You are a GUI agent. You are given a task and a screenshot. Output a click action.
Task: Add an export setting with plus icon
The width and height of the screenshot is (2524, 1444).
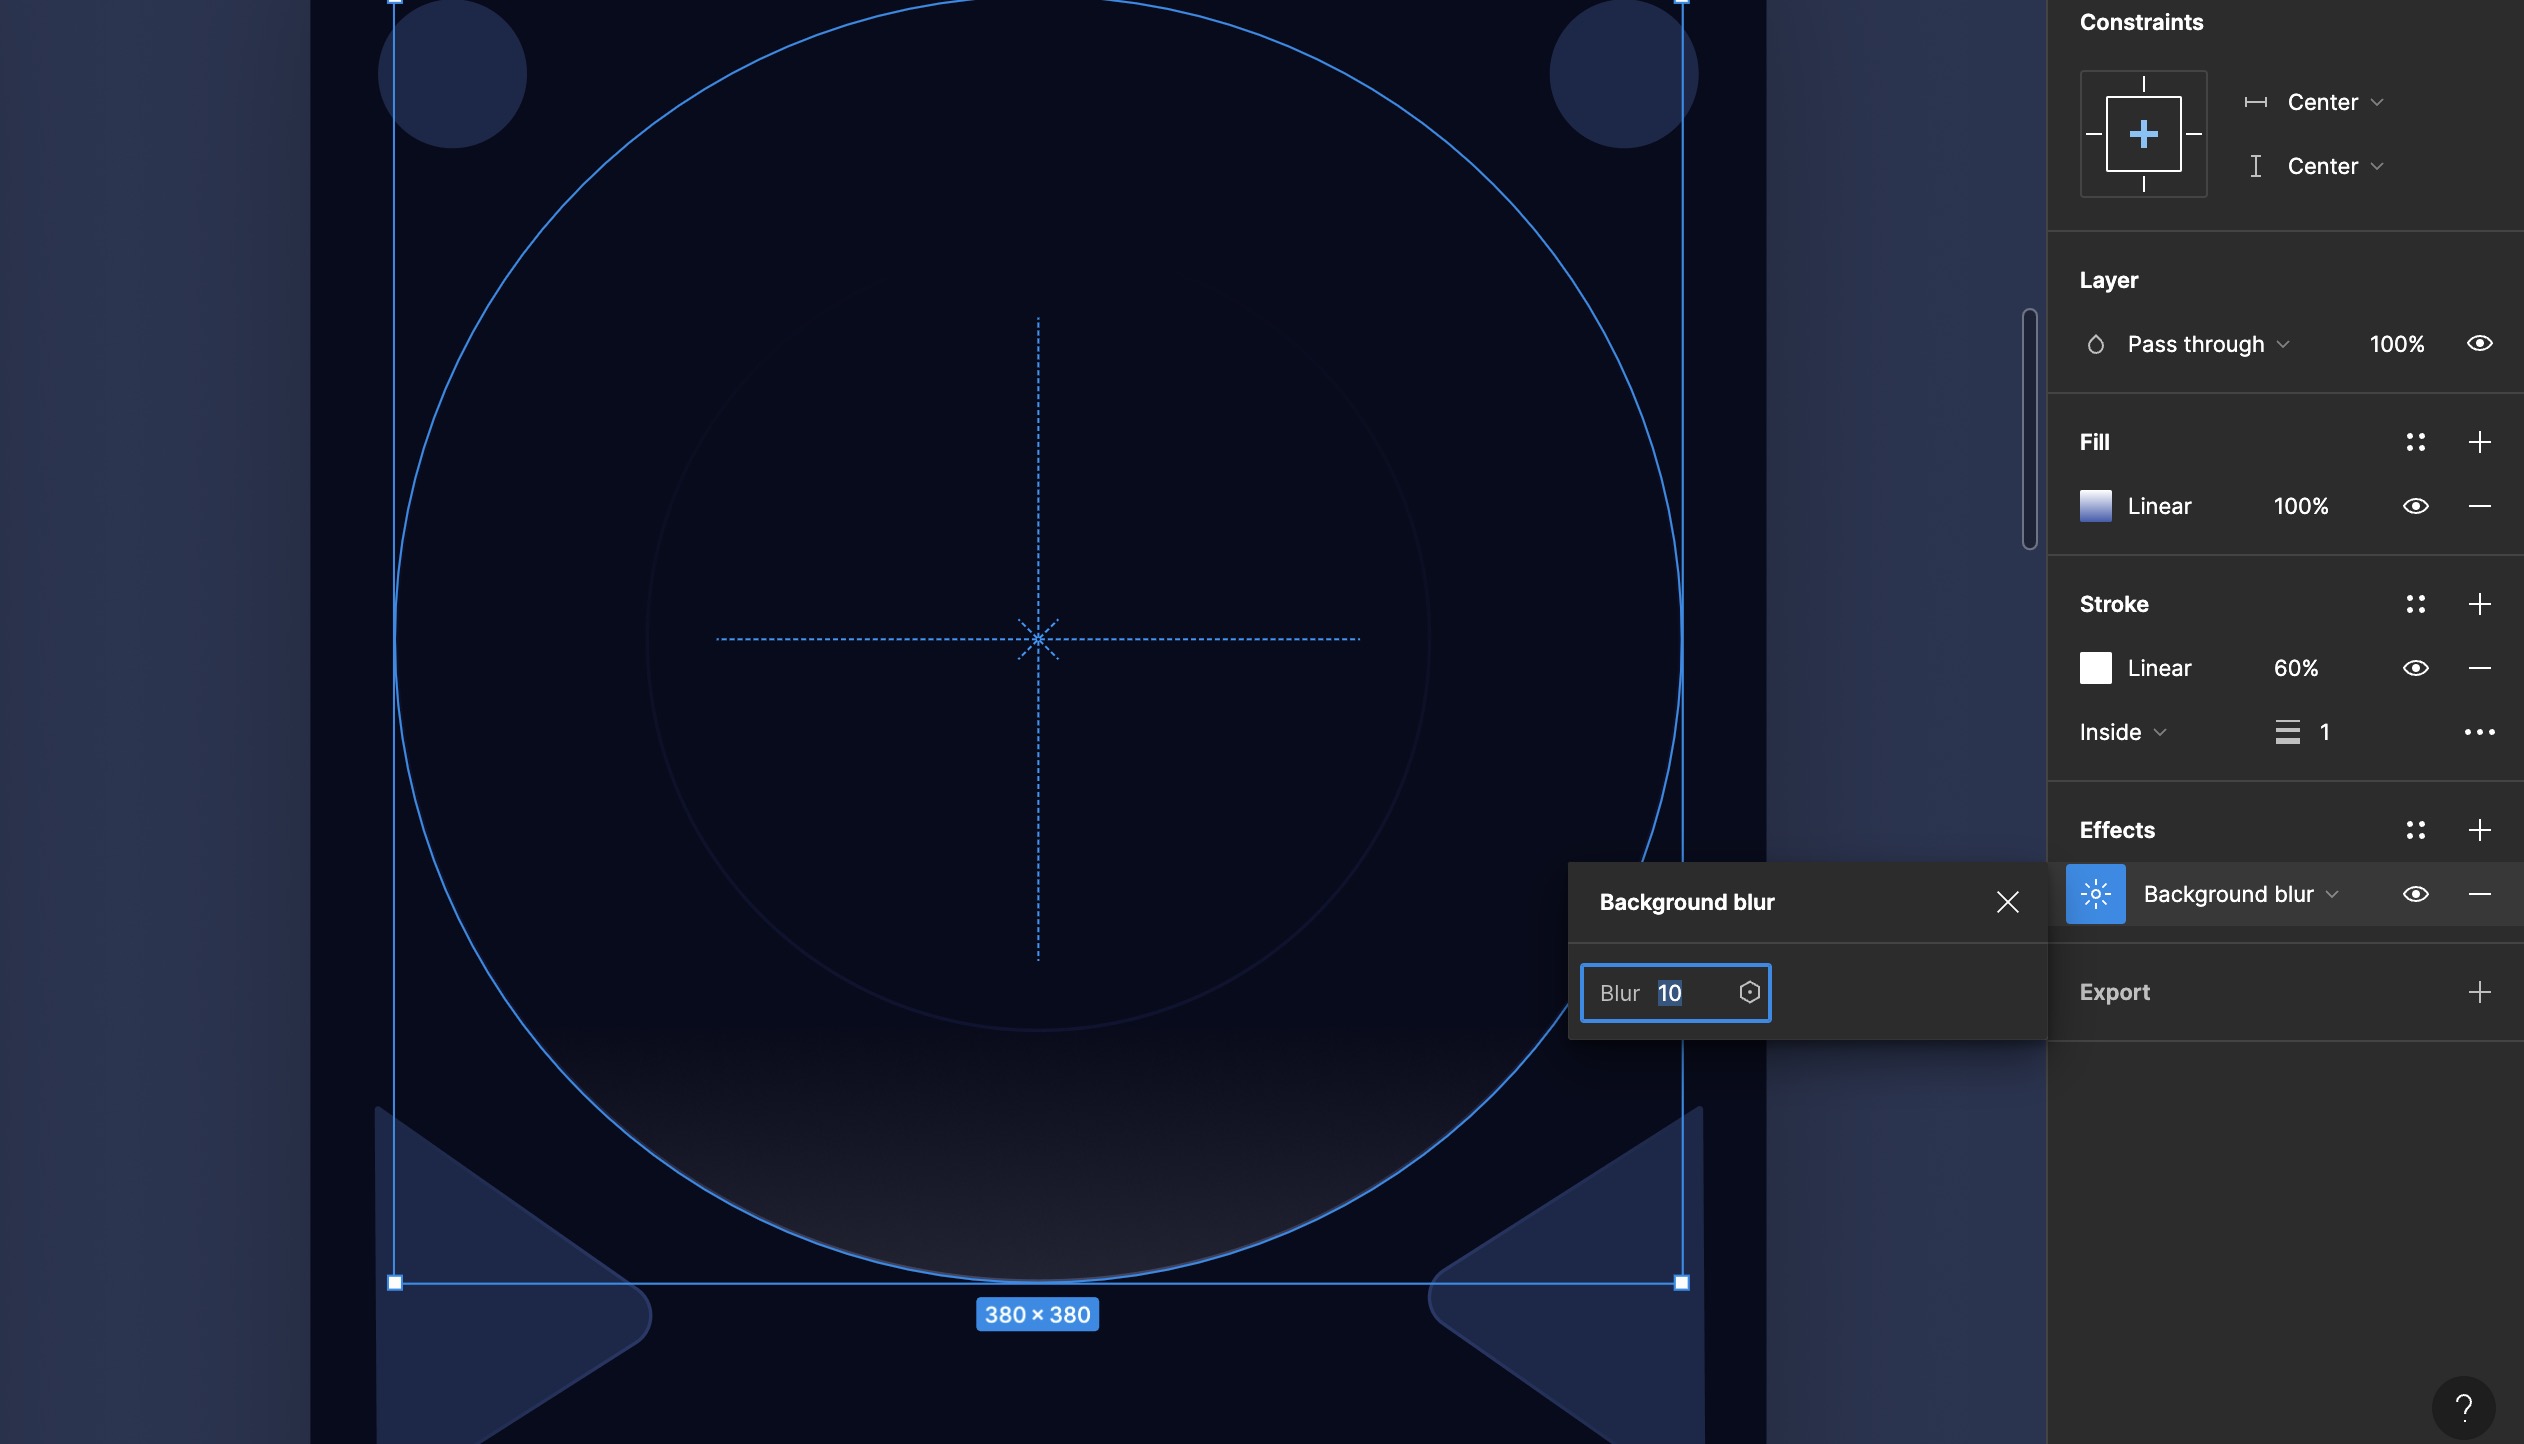(2482, 992)
